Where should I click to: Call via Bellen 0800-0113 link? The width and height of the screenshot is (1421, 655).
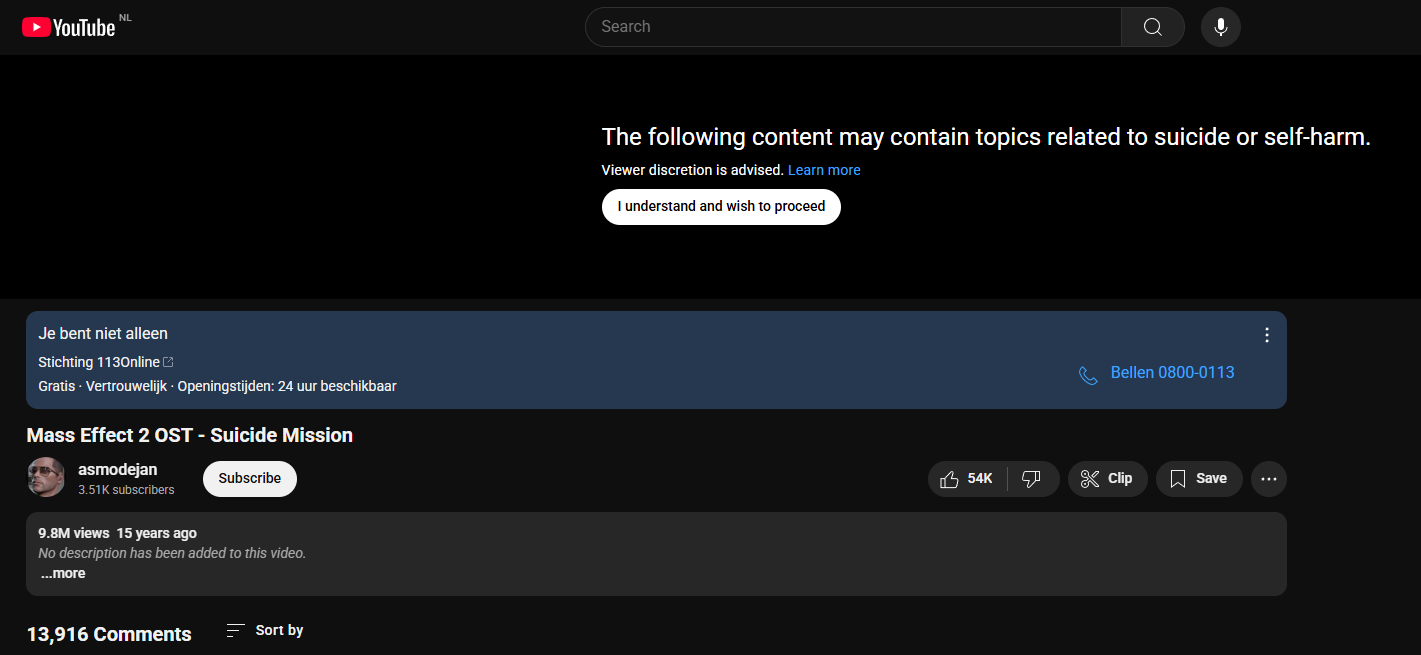1172,373
